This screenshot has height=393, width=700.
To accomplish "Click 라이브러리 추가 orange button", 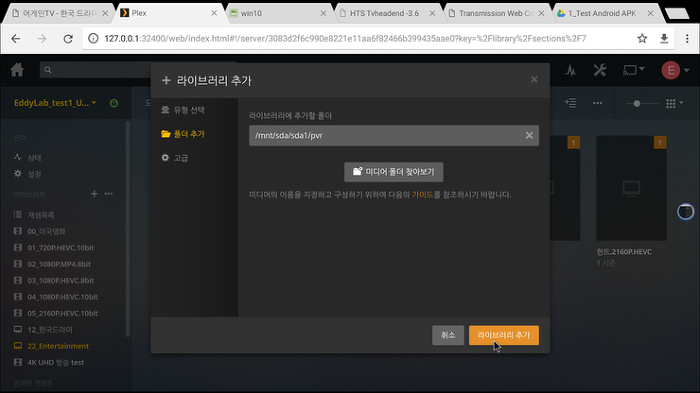I will point(504,335).
